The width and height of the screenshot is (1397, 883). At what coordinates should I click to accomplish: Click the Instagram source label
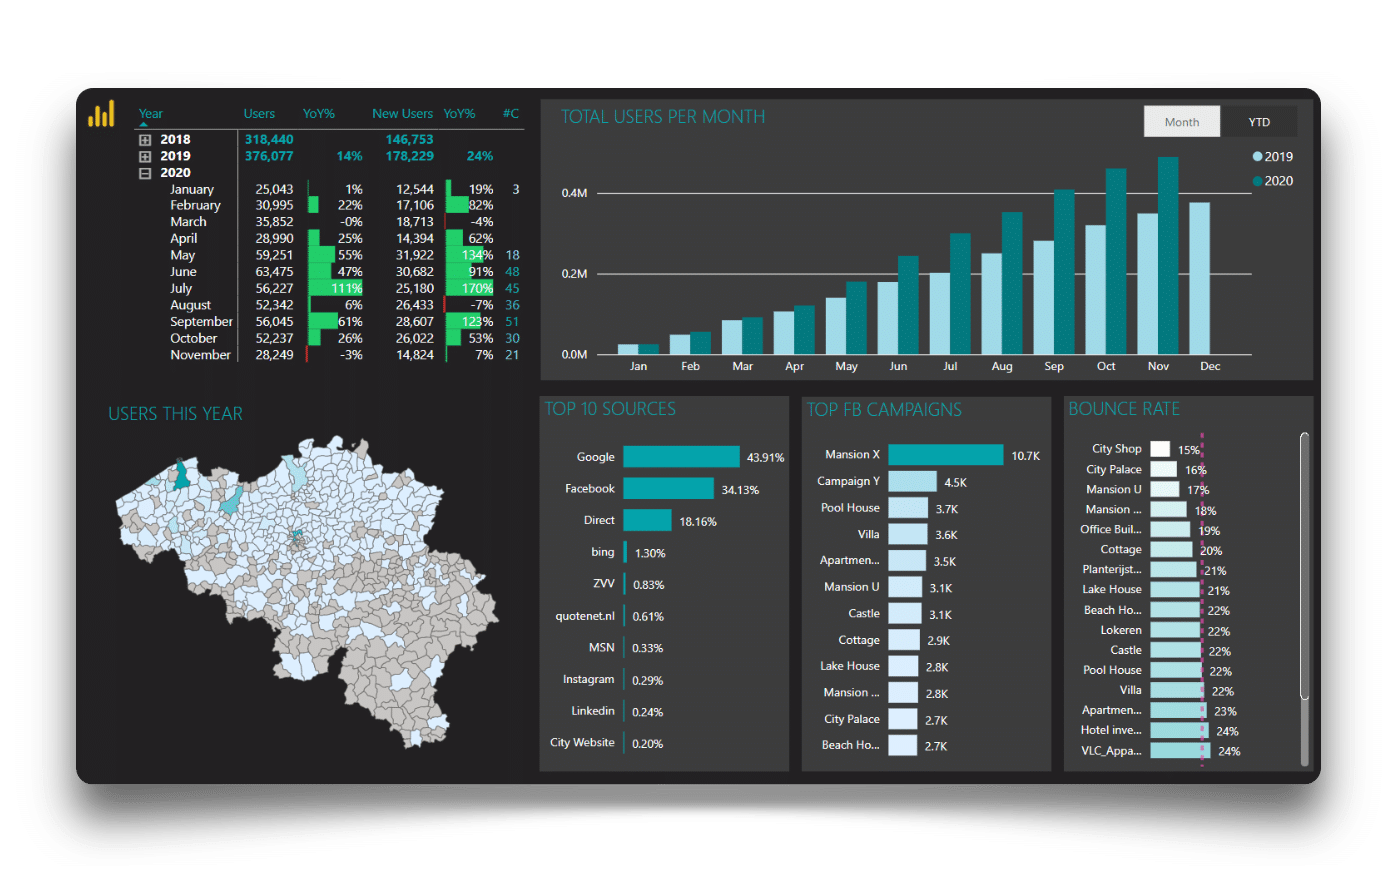(x=588, y=679)
